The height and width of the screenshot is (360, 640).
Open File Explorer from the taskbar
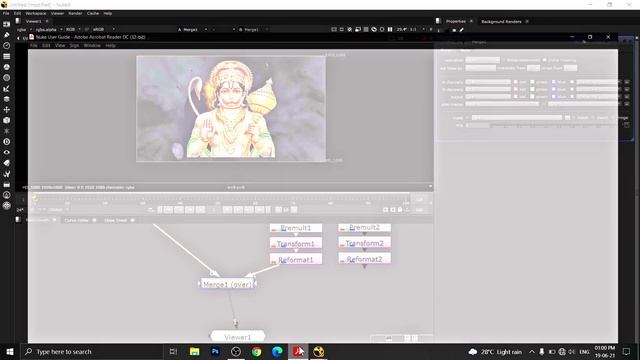[x=194, y=351]
